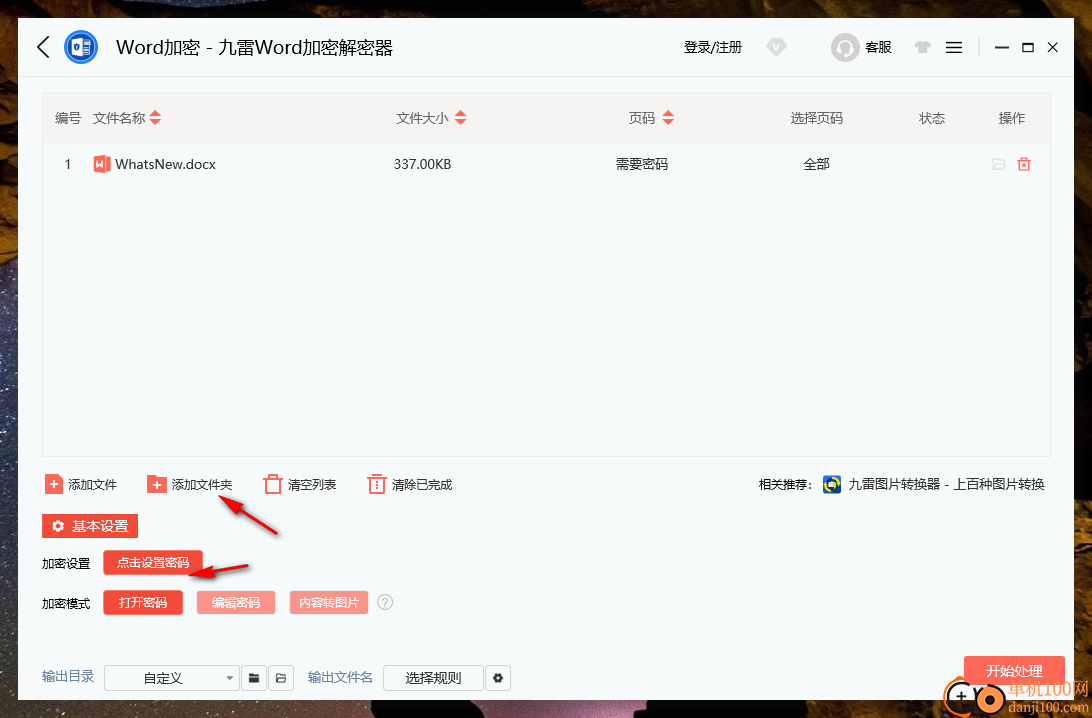Click the blue Word encryption app logo

coord(81,47)
